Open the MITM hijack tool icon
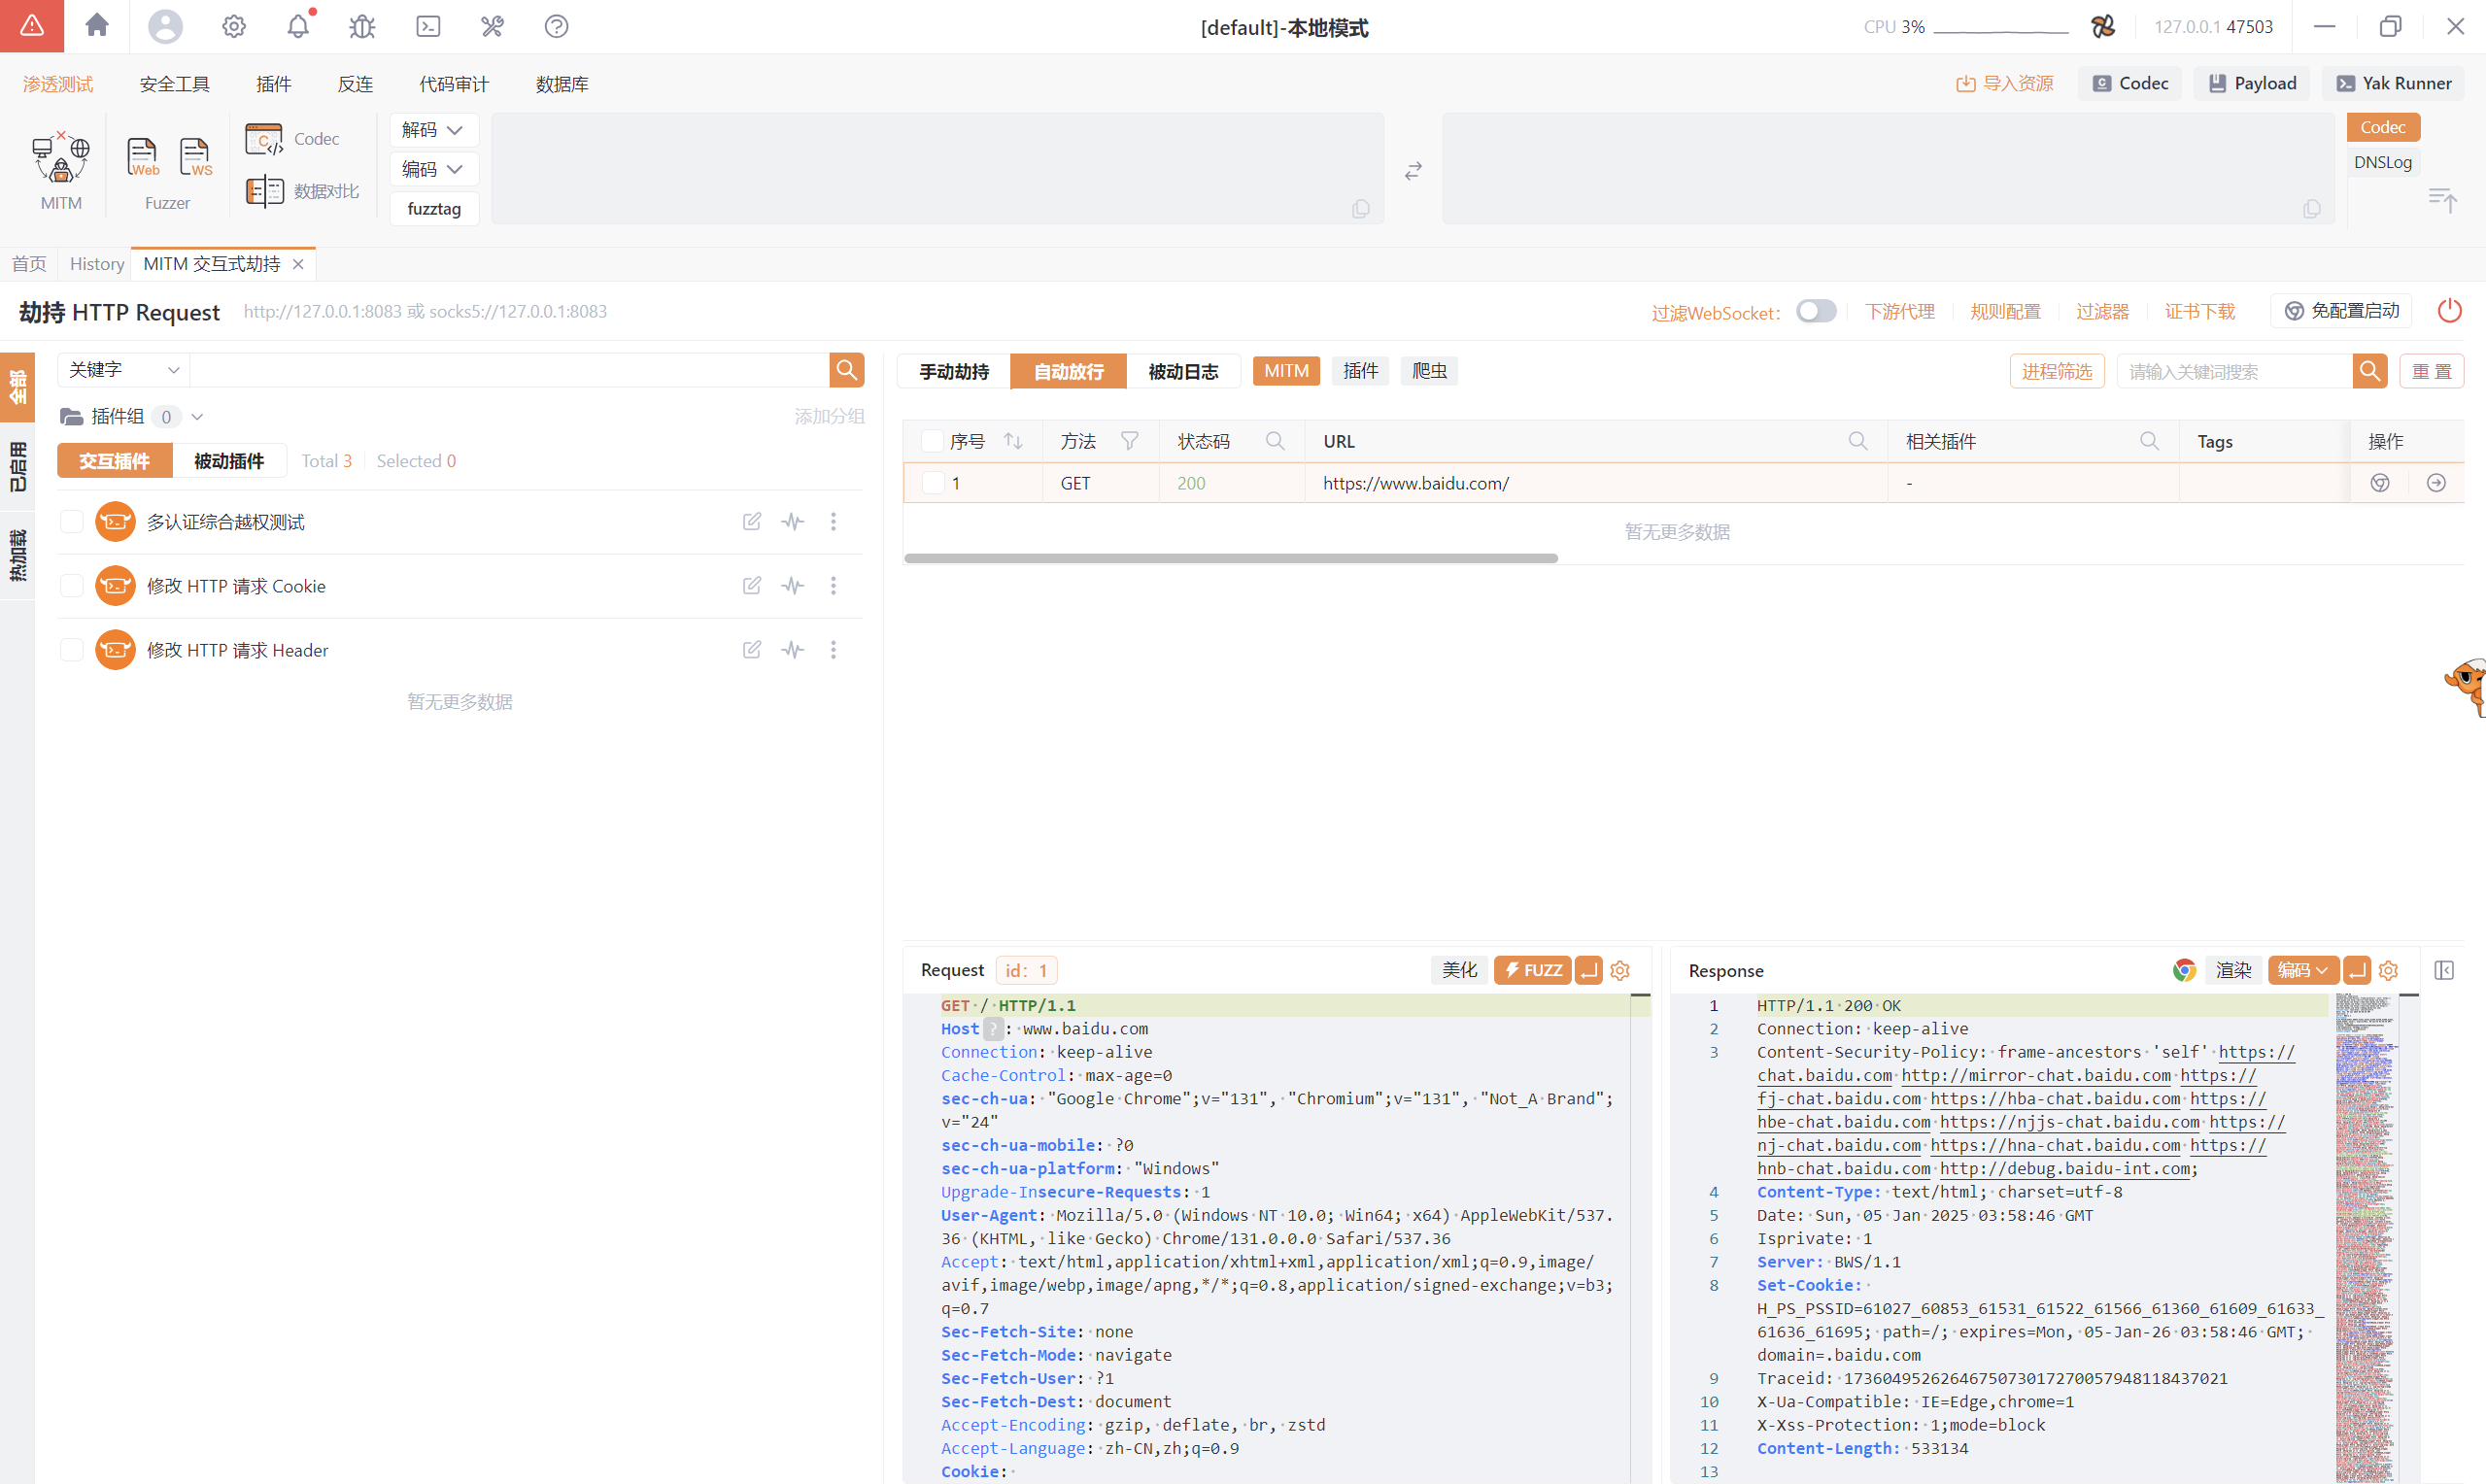 61,159
